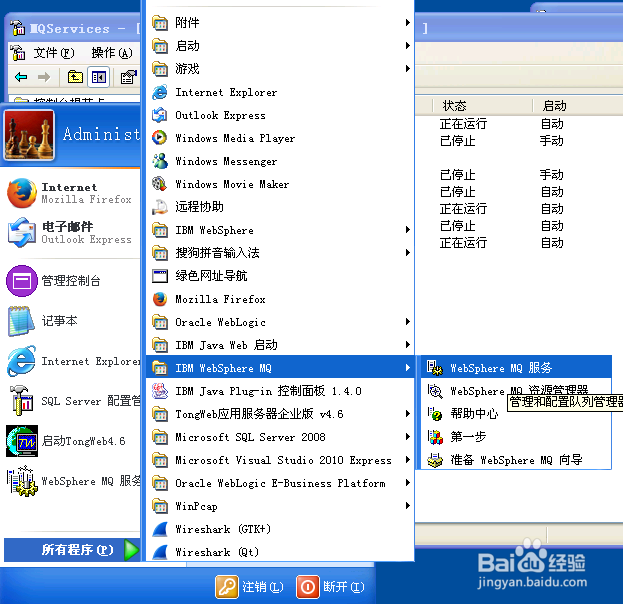Open 文件(F) menu in MQServices
The width and height of the screenshot is (623, 604).
(54, 52)
